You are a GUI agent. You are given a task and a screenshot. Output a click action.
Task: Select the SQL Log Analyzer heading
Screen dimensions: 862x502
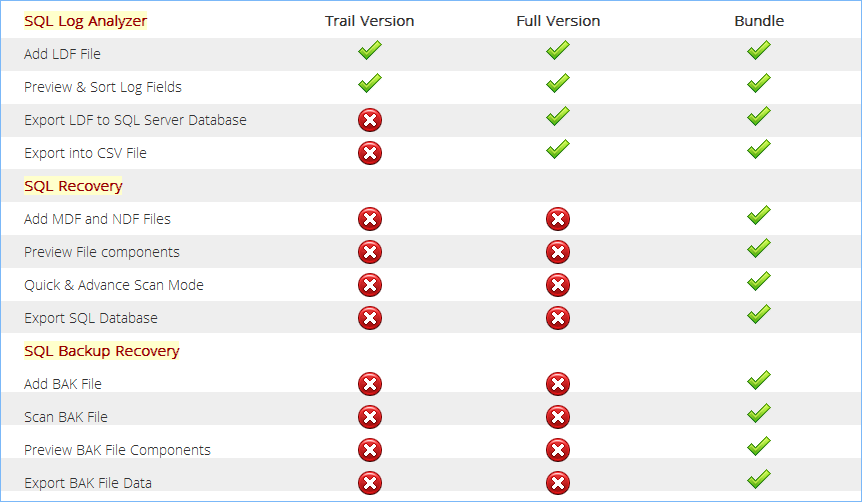coord(85,21)
